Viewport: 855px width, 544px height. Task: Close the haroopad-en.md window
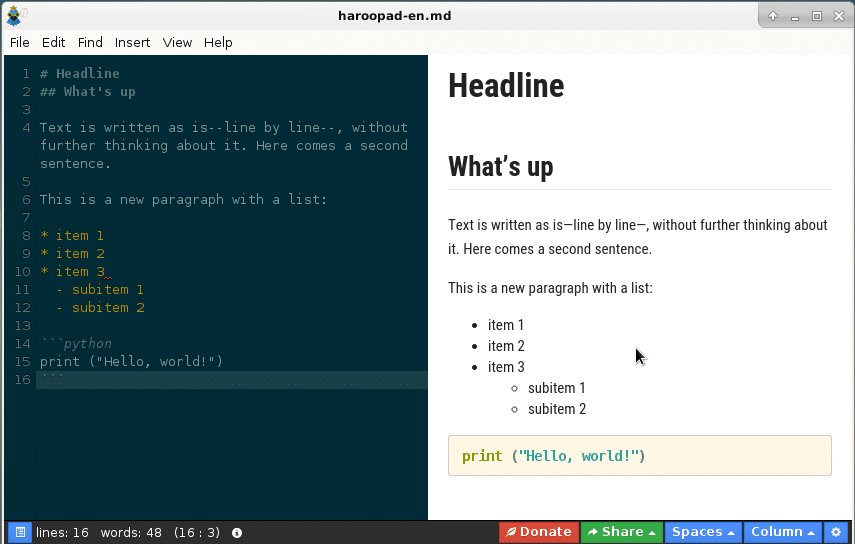839,16
